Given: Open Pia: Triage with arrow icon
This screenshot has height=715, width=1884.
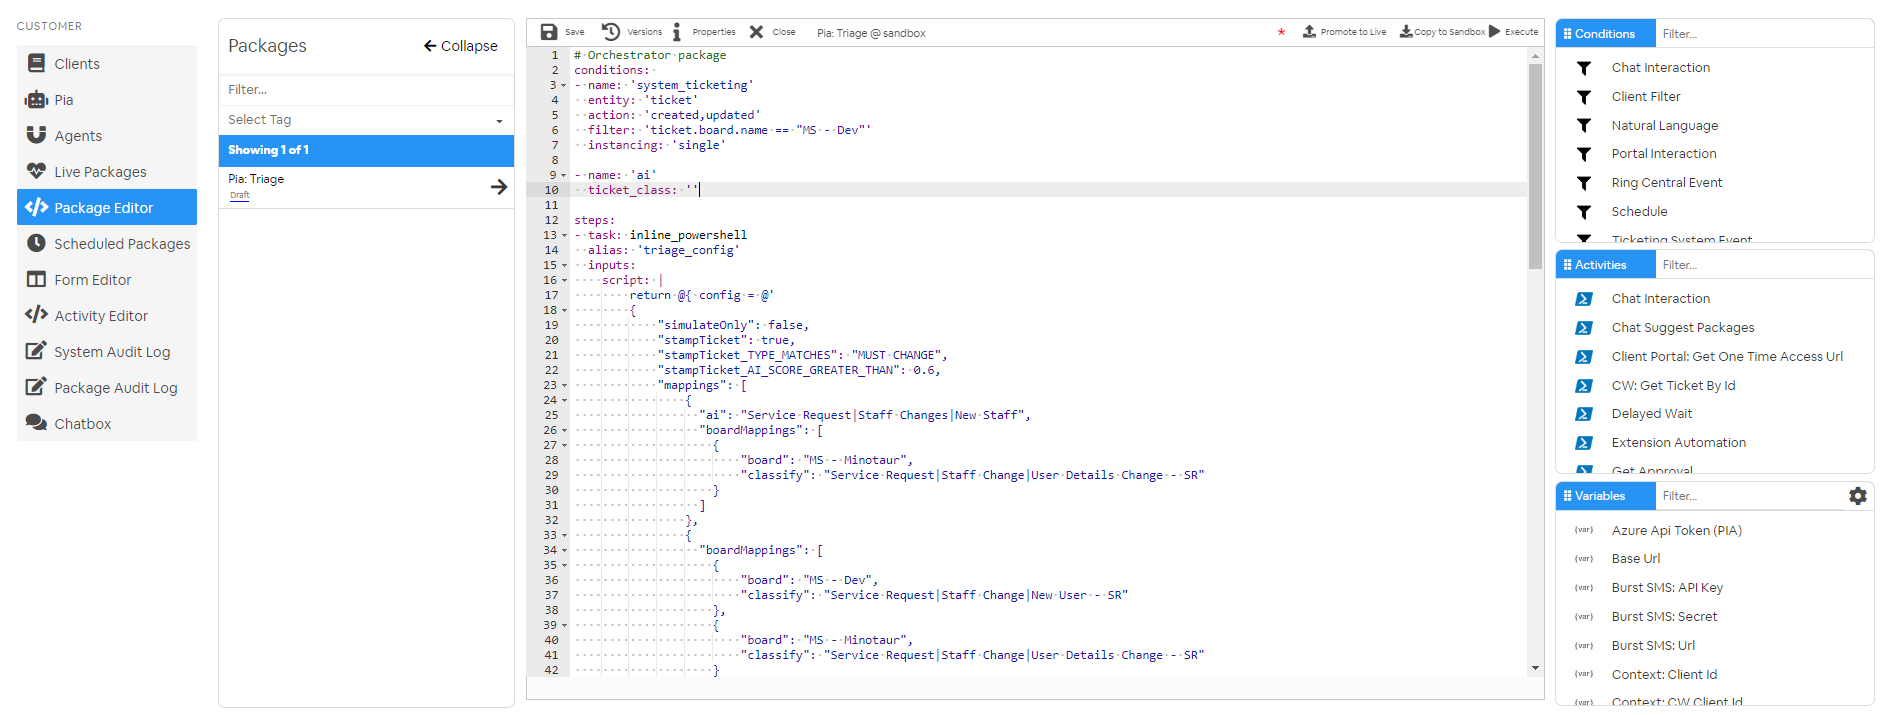Looking at the screenshot, I should [499, 187].
